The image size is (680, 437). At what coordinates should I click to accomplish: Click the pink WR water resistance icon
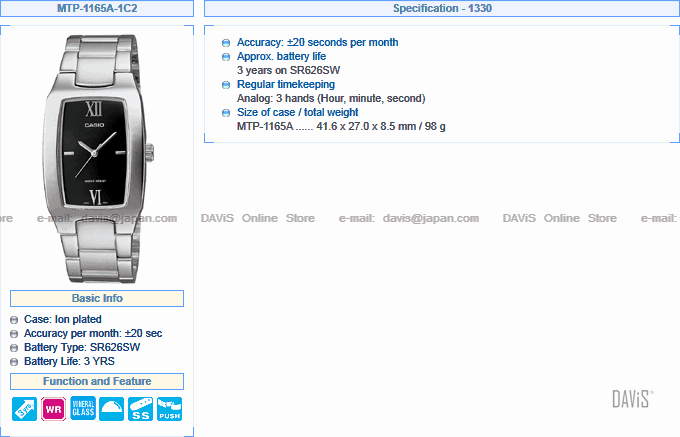pyautogui.click(x=53, y=409)
